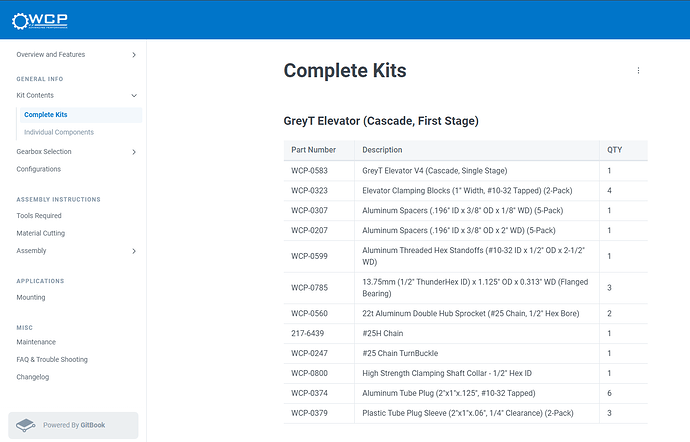The height and width of the screenshot is (442, 690).
Task: Click quantity 2 for Double Hub Sprocket
Action: (x=609, y=313)
